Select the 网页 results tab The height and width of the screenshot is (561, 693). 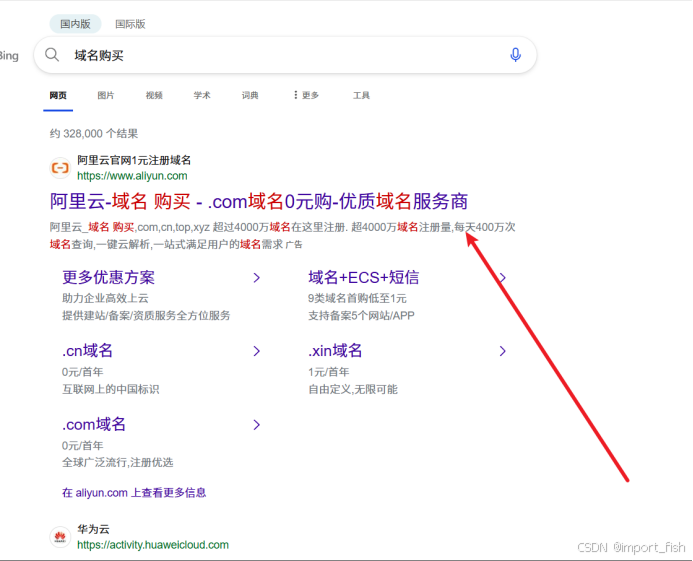(x=58, y=95)
